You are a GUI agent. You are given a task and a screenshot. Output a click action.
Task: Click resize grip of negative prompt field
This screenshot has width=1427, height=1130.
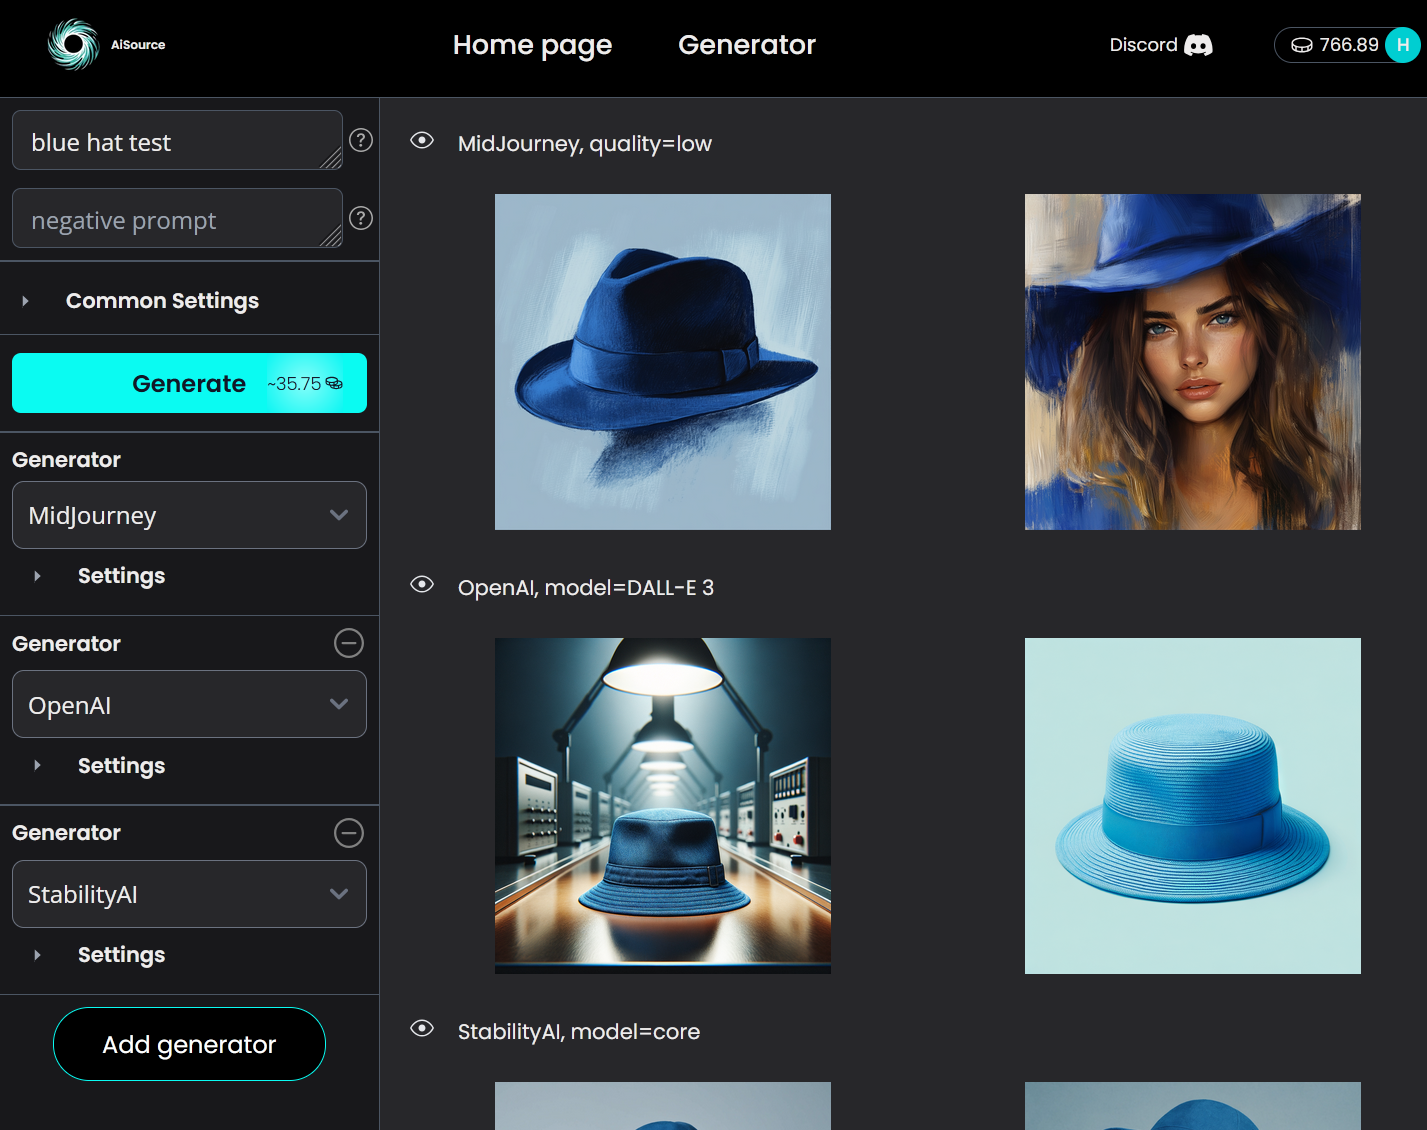[x=332, y=237]
